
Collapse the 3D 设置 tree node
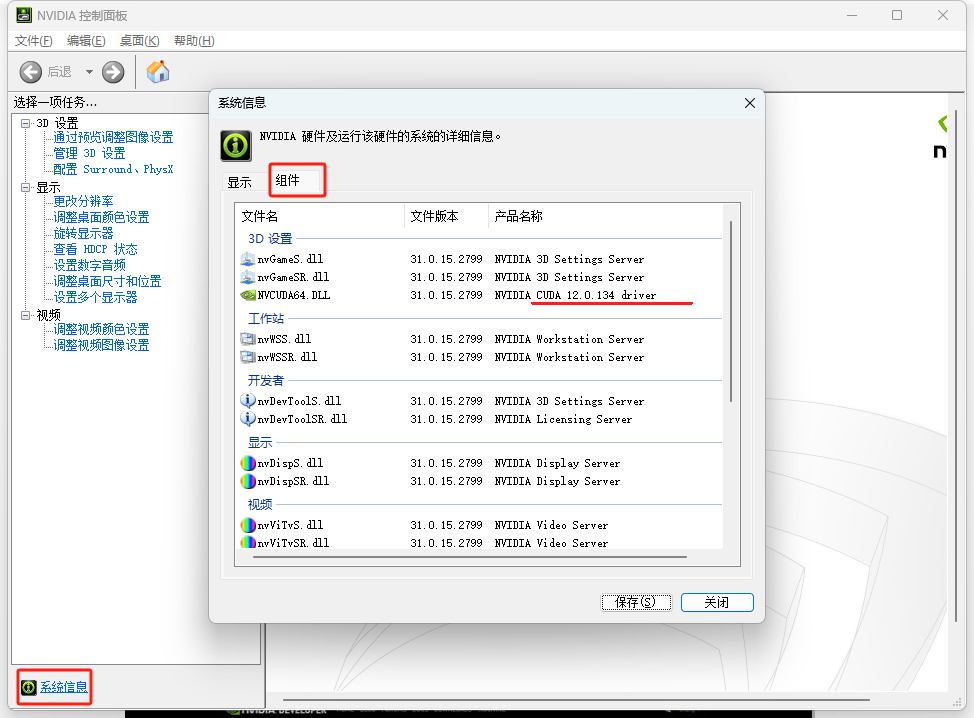(x=25, y=123)
